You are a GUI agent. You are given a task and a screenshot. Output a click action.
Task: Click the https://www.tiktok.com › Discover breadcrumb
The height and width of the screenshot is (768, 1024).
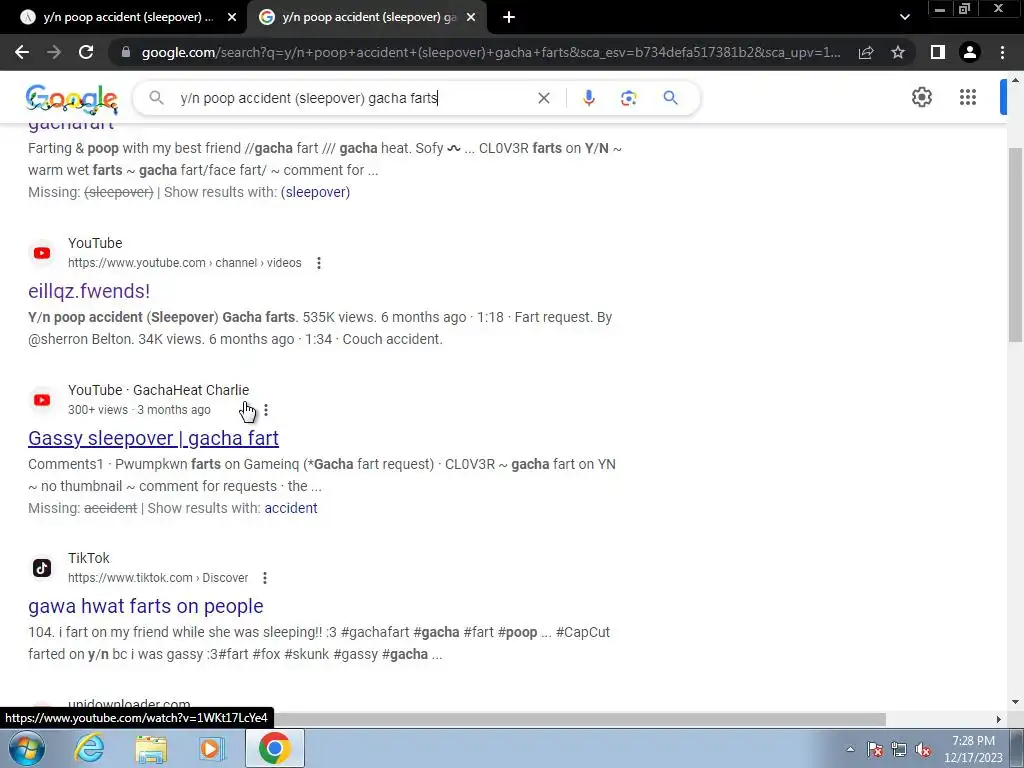point(158,578)
